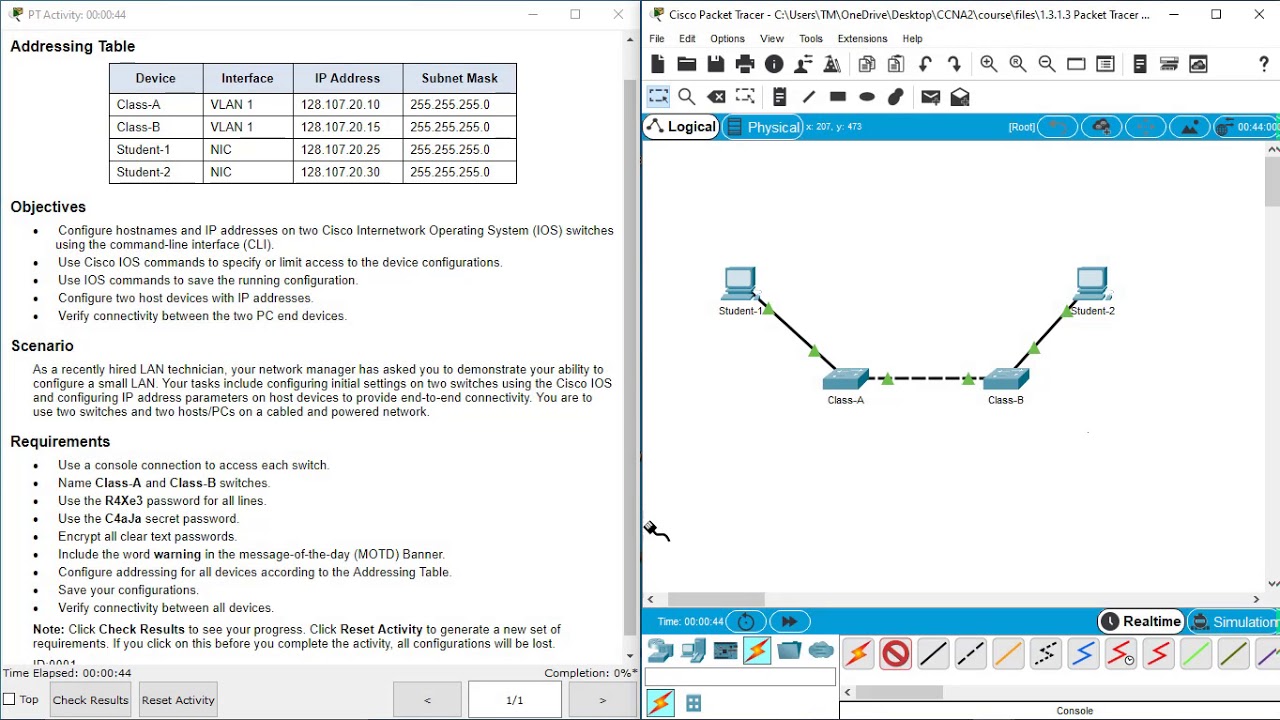Switch to Logical workspace view
Screen dimensions: 1280x720
[681, 127]
